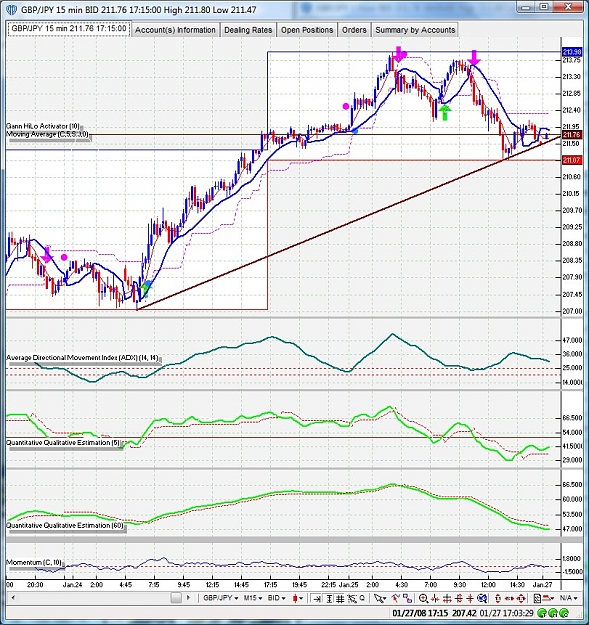Image resolution: width=589 pixels, height=625 pixels.
Task: Select the Momentum (C,10) label
Action: [34, 562]
